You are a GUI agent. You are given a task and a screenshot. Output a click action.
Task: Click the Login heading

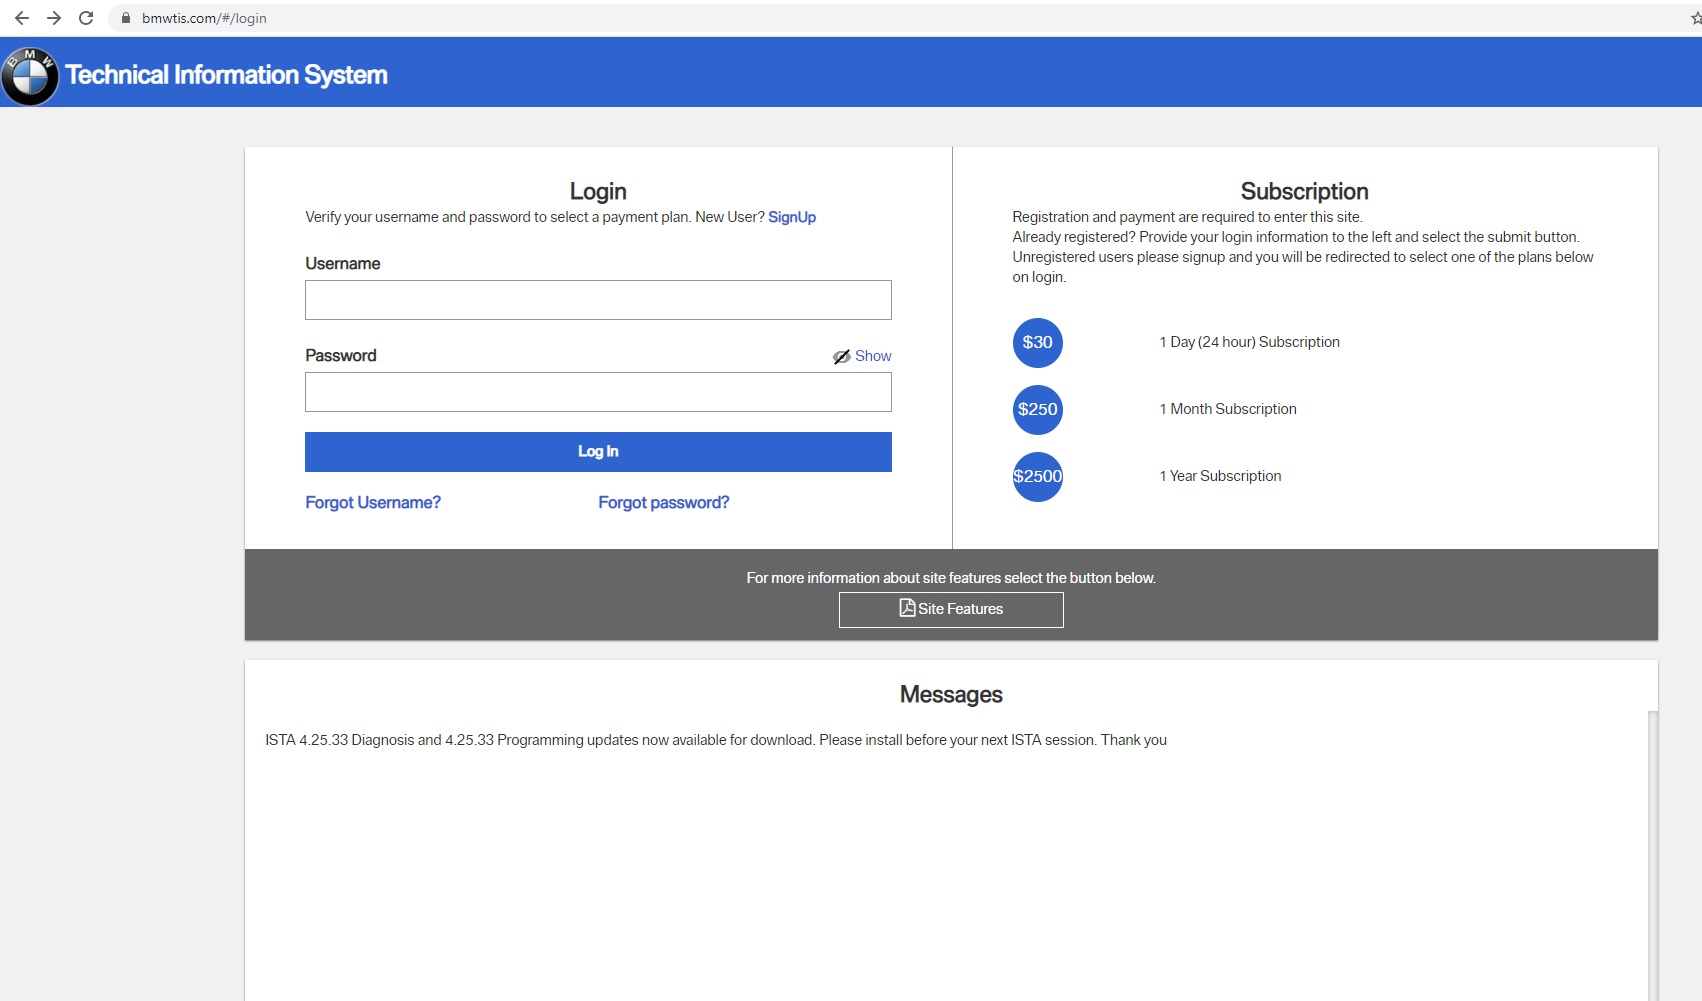(598, 191)
